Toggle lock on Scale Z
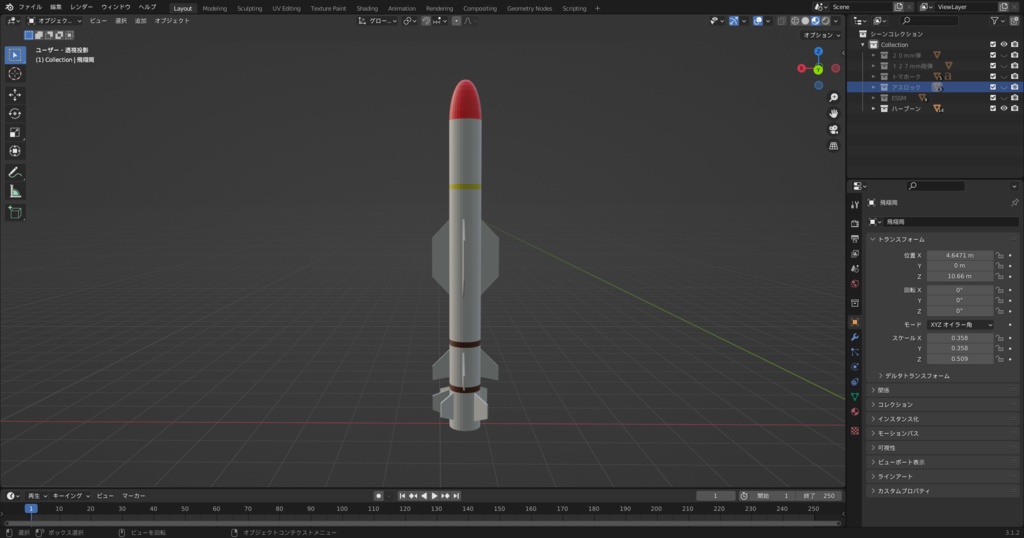 [x=999, y=359]
